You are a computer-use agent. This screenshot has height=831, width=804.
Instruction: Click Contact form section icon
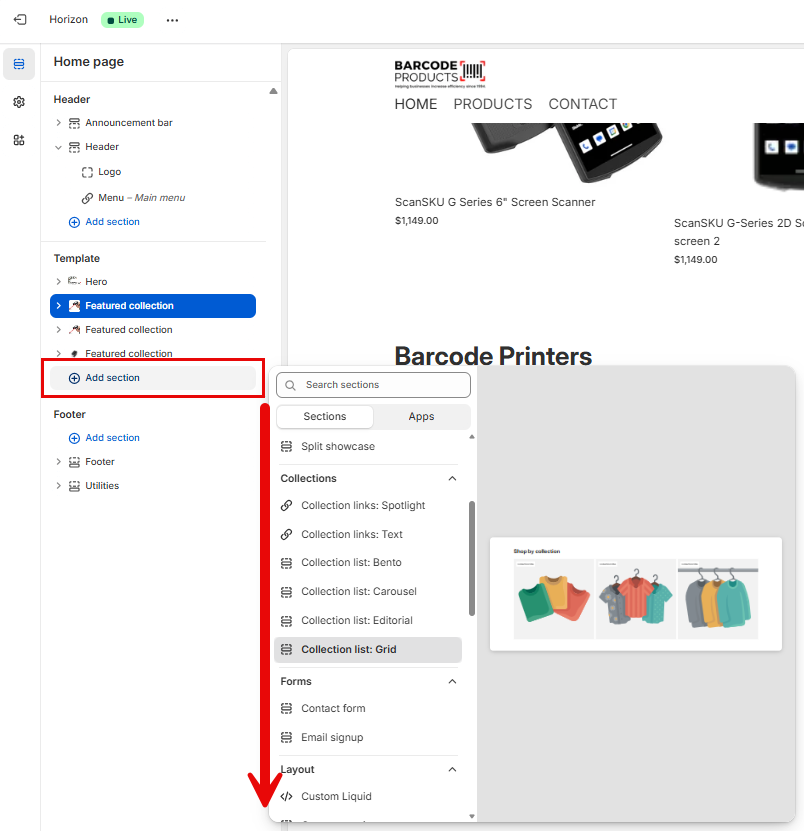[x=286, y=709]
